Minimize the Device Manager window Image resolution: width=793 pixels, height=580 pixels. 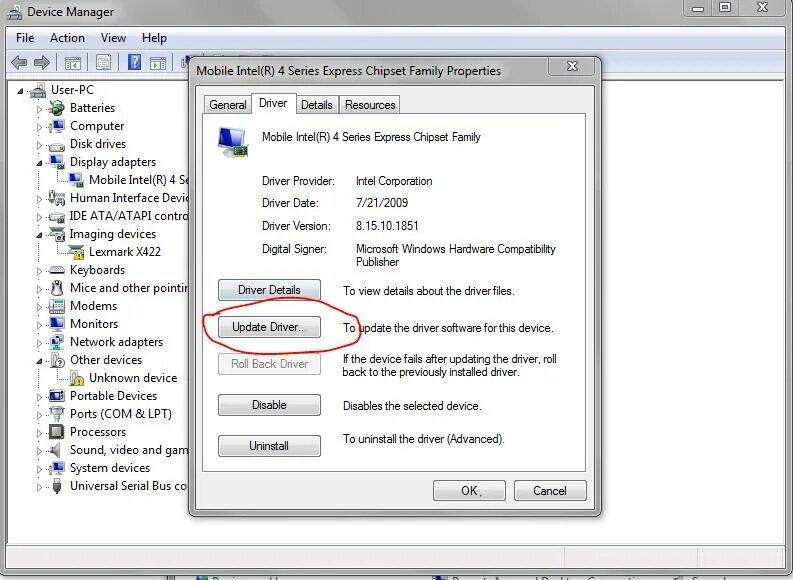698,8
